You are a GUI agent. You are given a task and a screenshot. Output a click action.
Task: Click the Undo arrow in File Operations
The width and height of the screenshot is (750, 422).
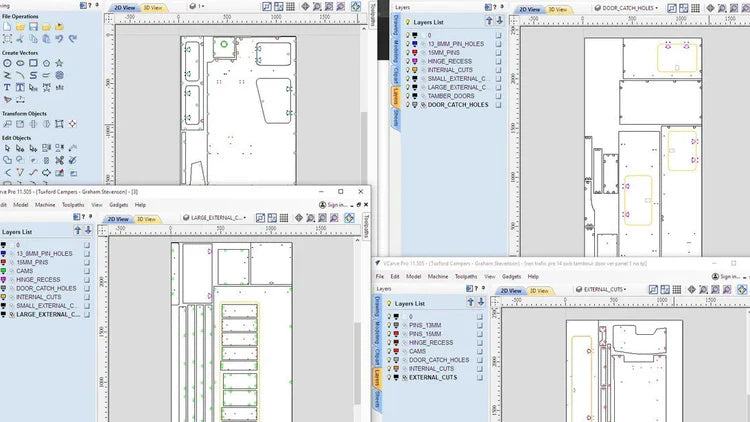tap(59, 39)
